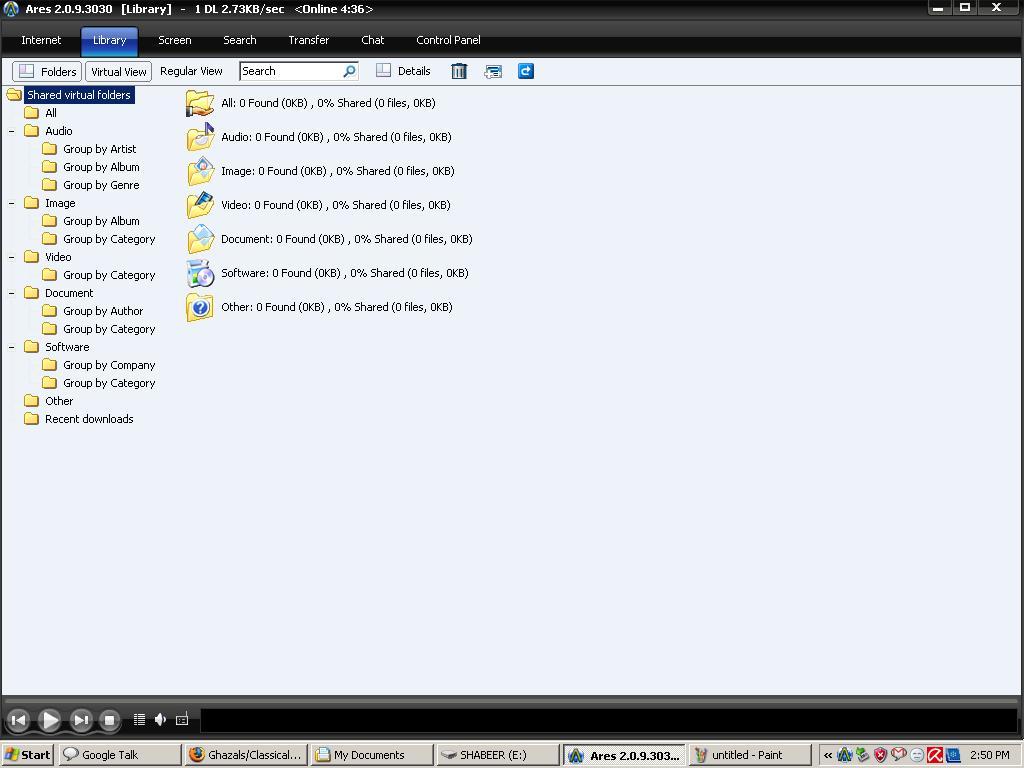Click the magnifier icon in the search box
The width and height of the screenshot is (1024, 768).
350,71
